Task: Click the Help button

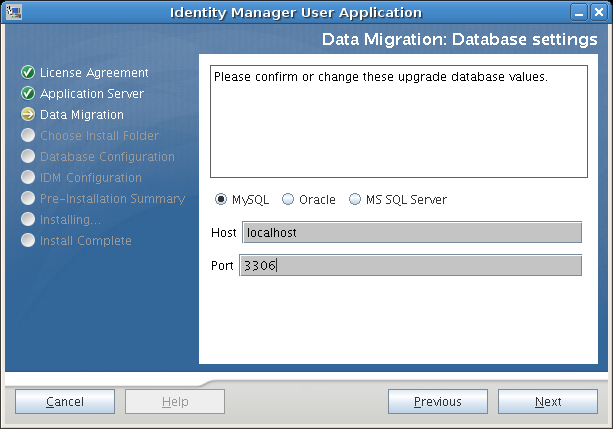Action: 175,402
